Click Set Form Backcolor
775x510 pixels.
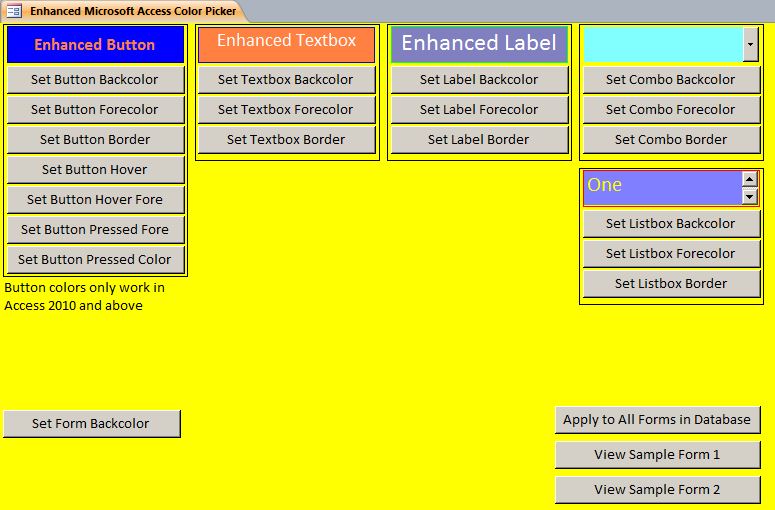[x=91, y=424]
